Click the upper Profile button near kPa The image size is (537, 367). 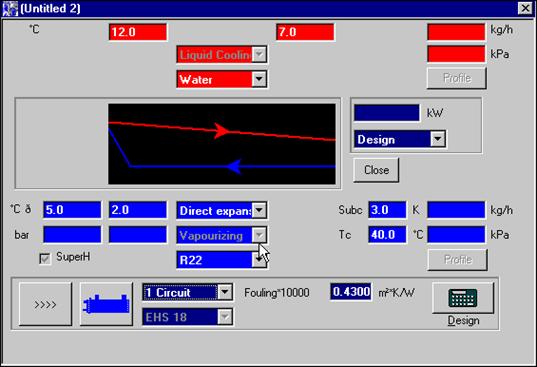click(x=457, y=78)
